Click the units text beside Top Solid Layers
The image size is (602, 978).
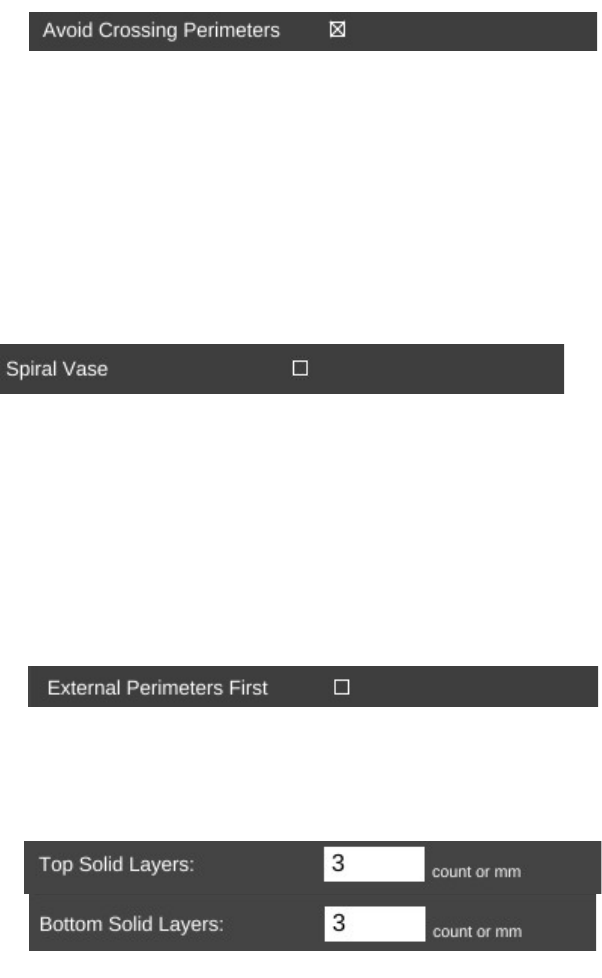476,872
